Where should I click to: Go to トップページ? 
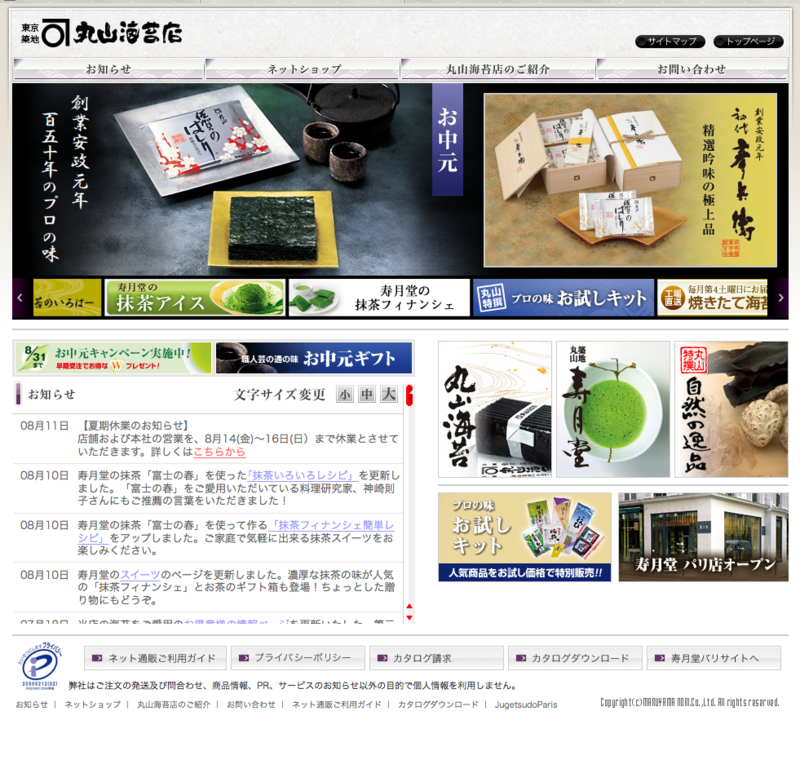tap(748, 41)
